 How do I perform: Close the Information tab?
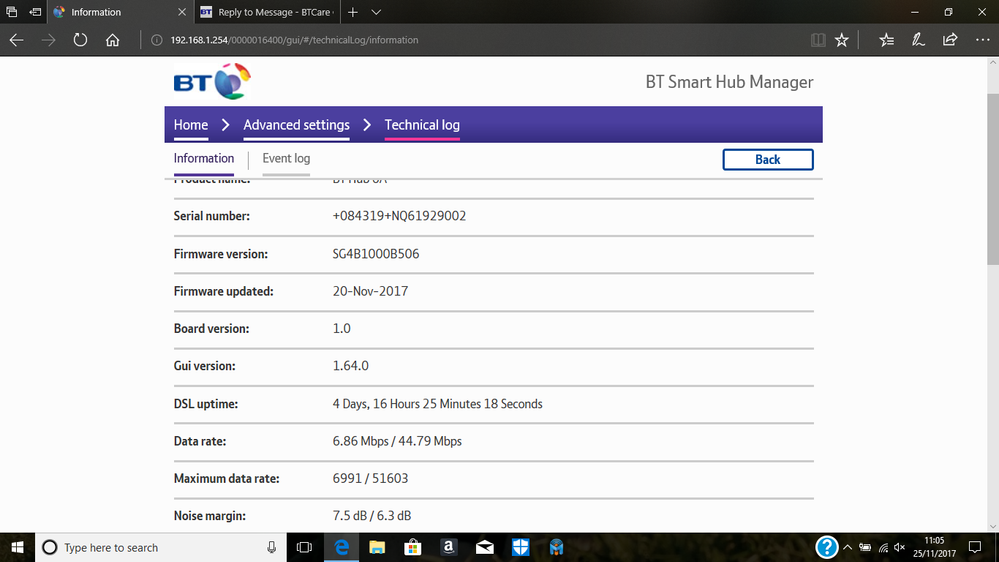pos(182,12)
